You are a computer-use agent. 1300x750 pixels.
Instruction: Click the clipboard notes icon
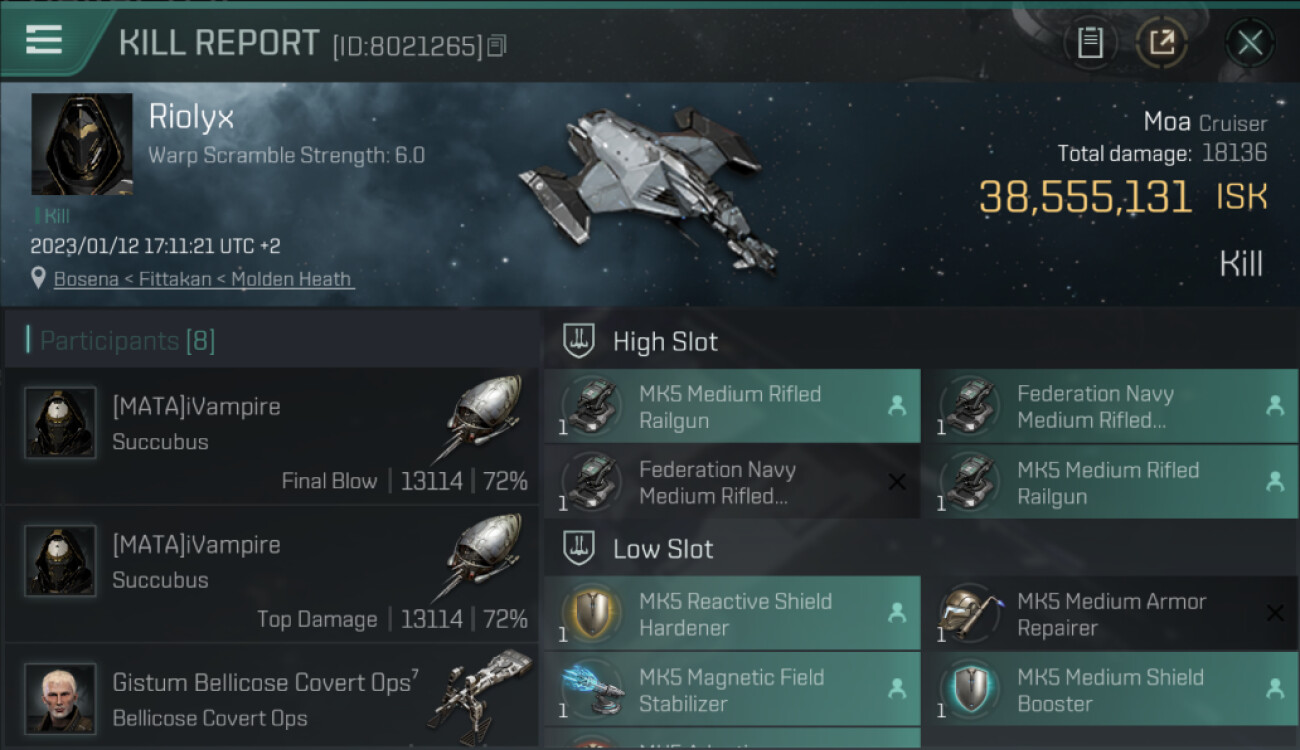coord(1090,43)
